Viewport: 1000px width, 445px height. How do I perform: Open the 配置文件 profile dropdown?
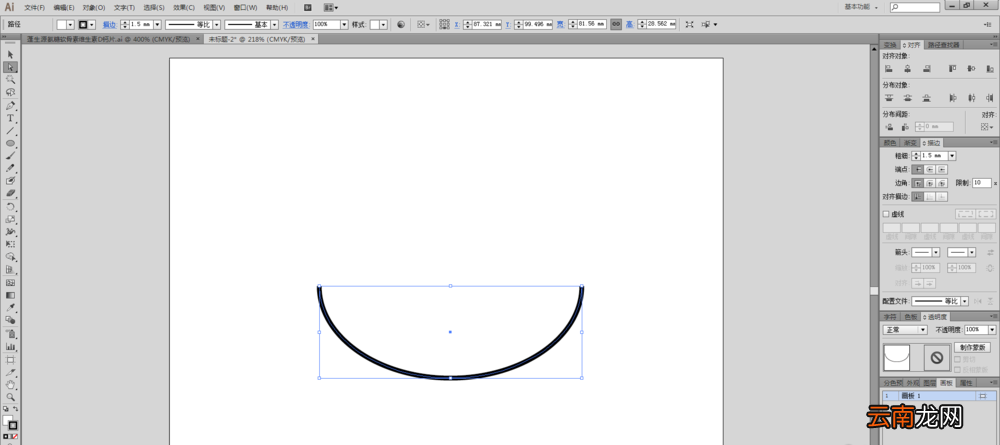tap(964, 301)
